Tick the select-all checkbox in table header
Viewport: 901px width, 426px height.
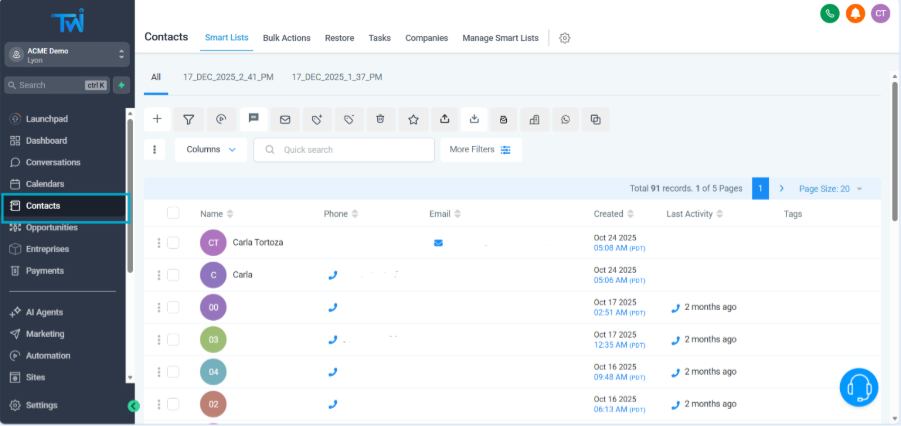click(x=173, y=213)
